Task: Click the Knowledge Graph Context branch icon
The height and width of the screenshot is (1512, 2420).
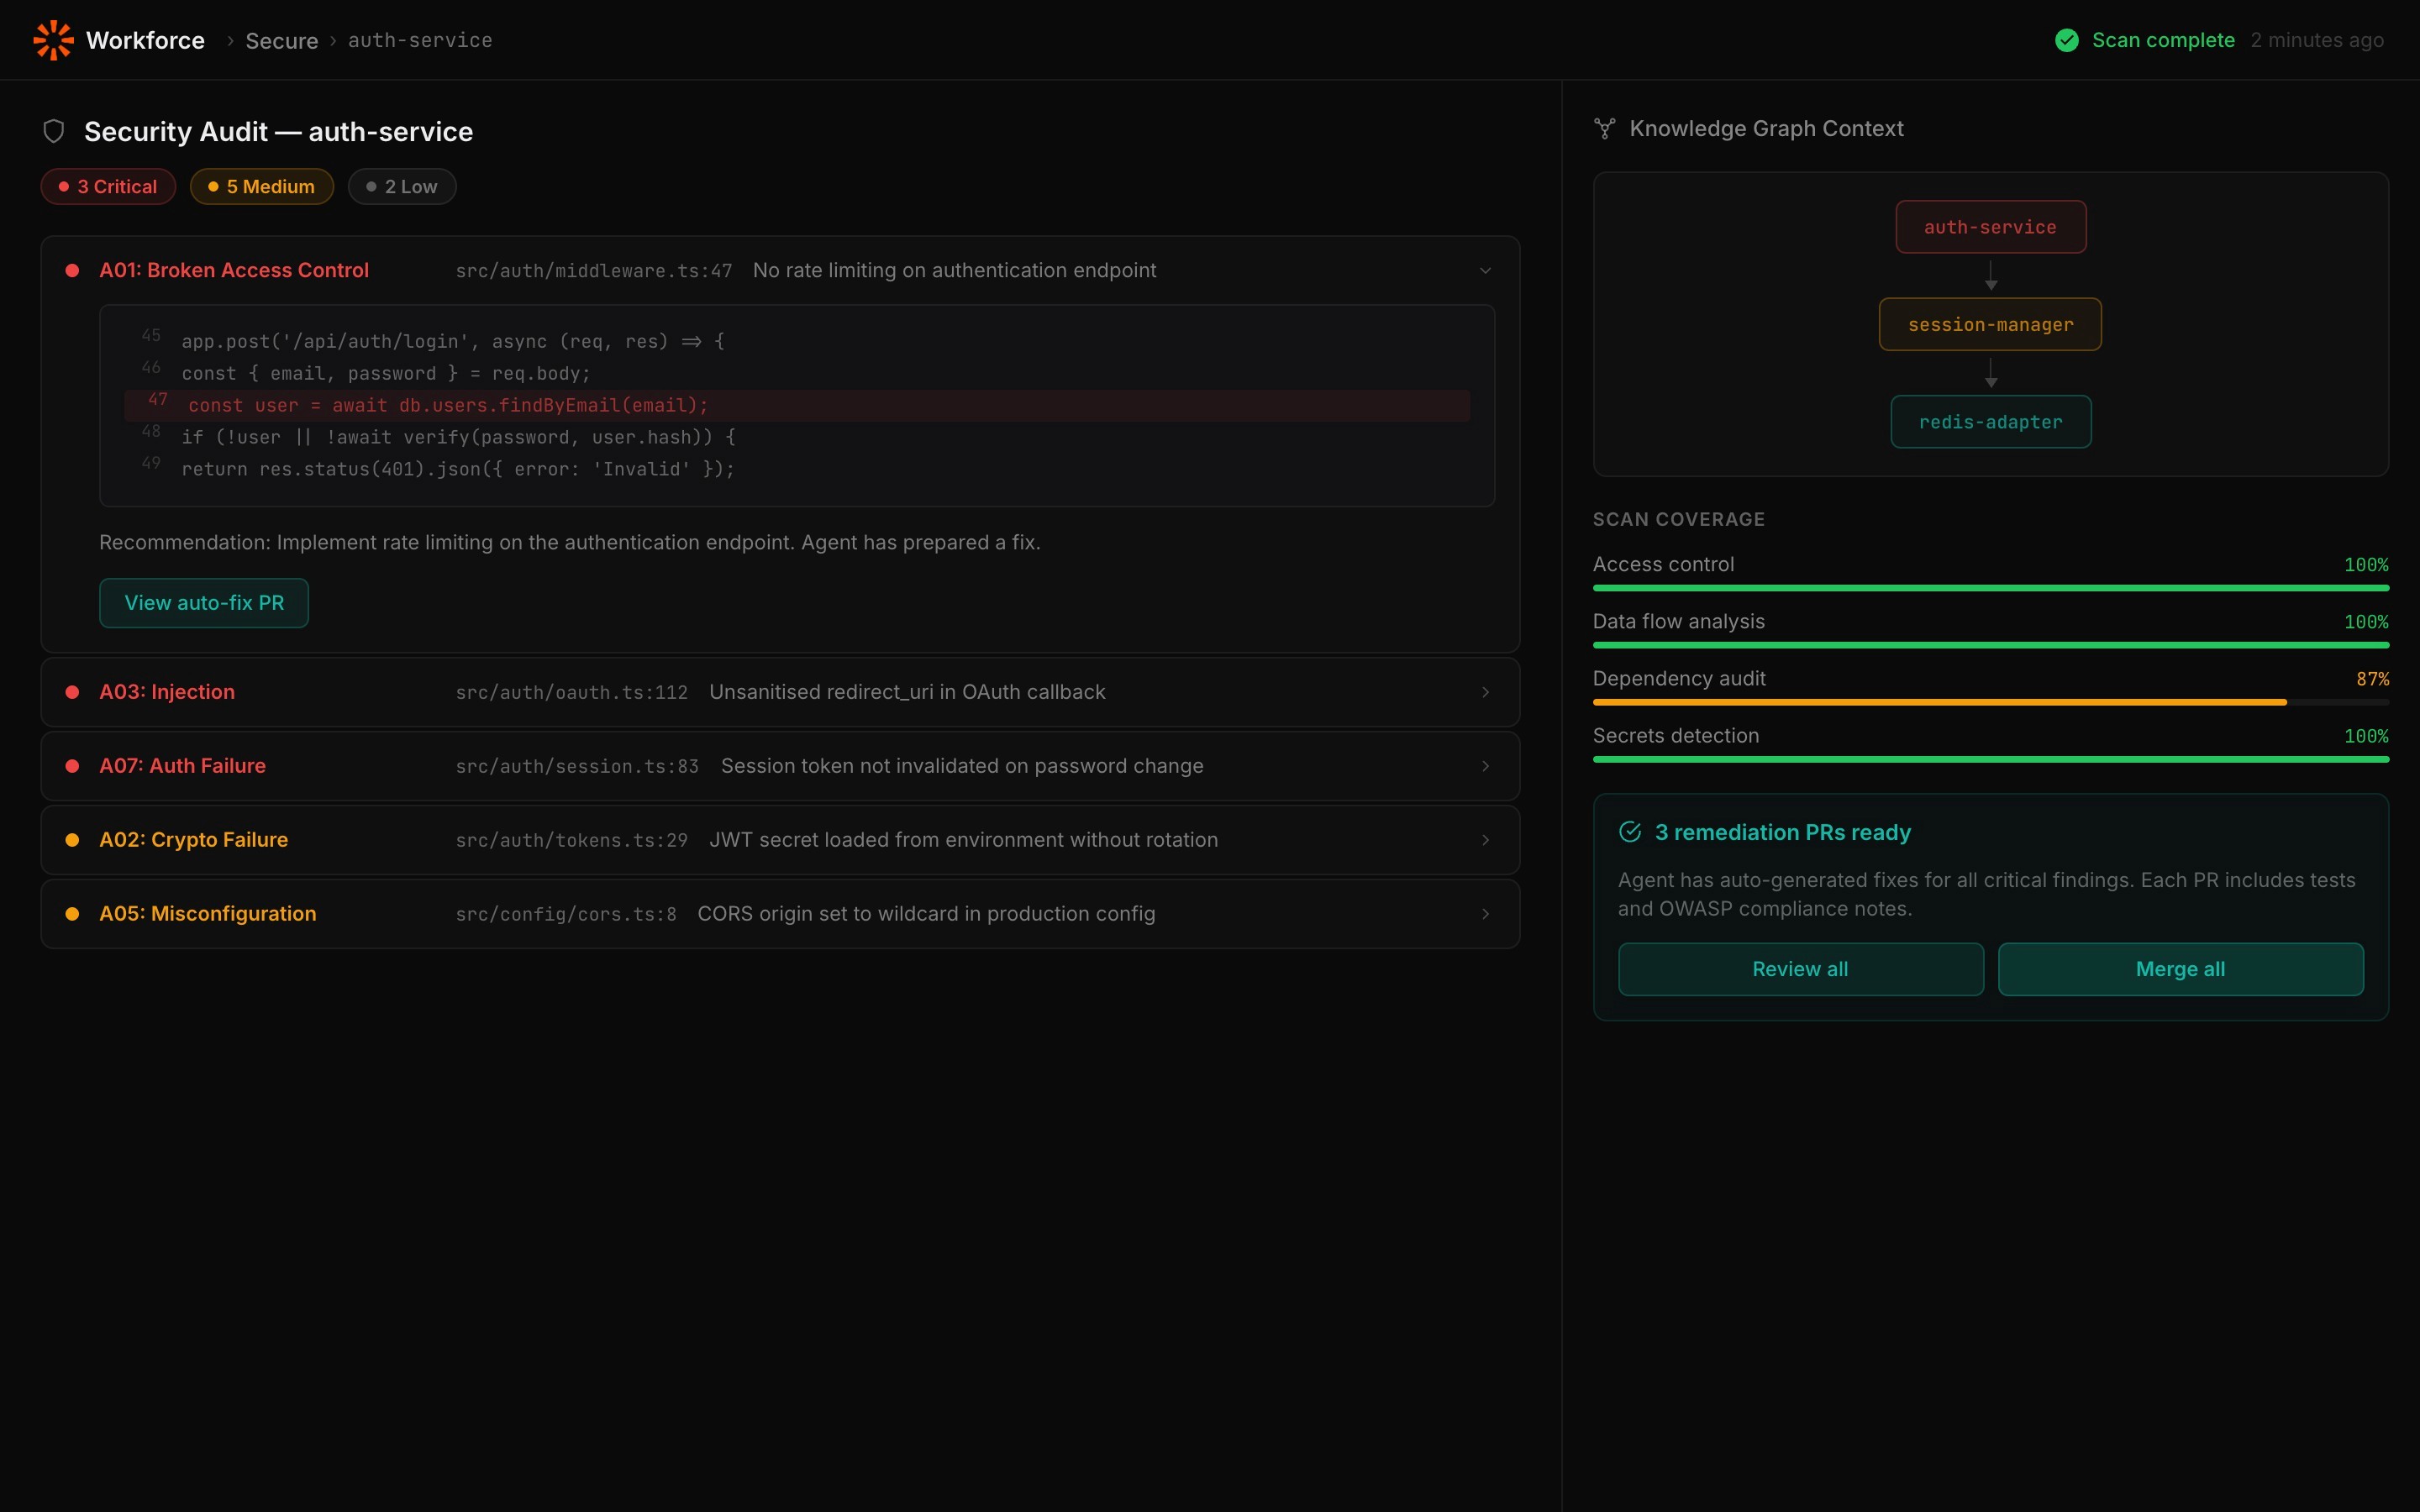Action: tap(1604, 128)
